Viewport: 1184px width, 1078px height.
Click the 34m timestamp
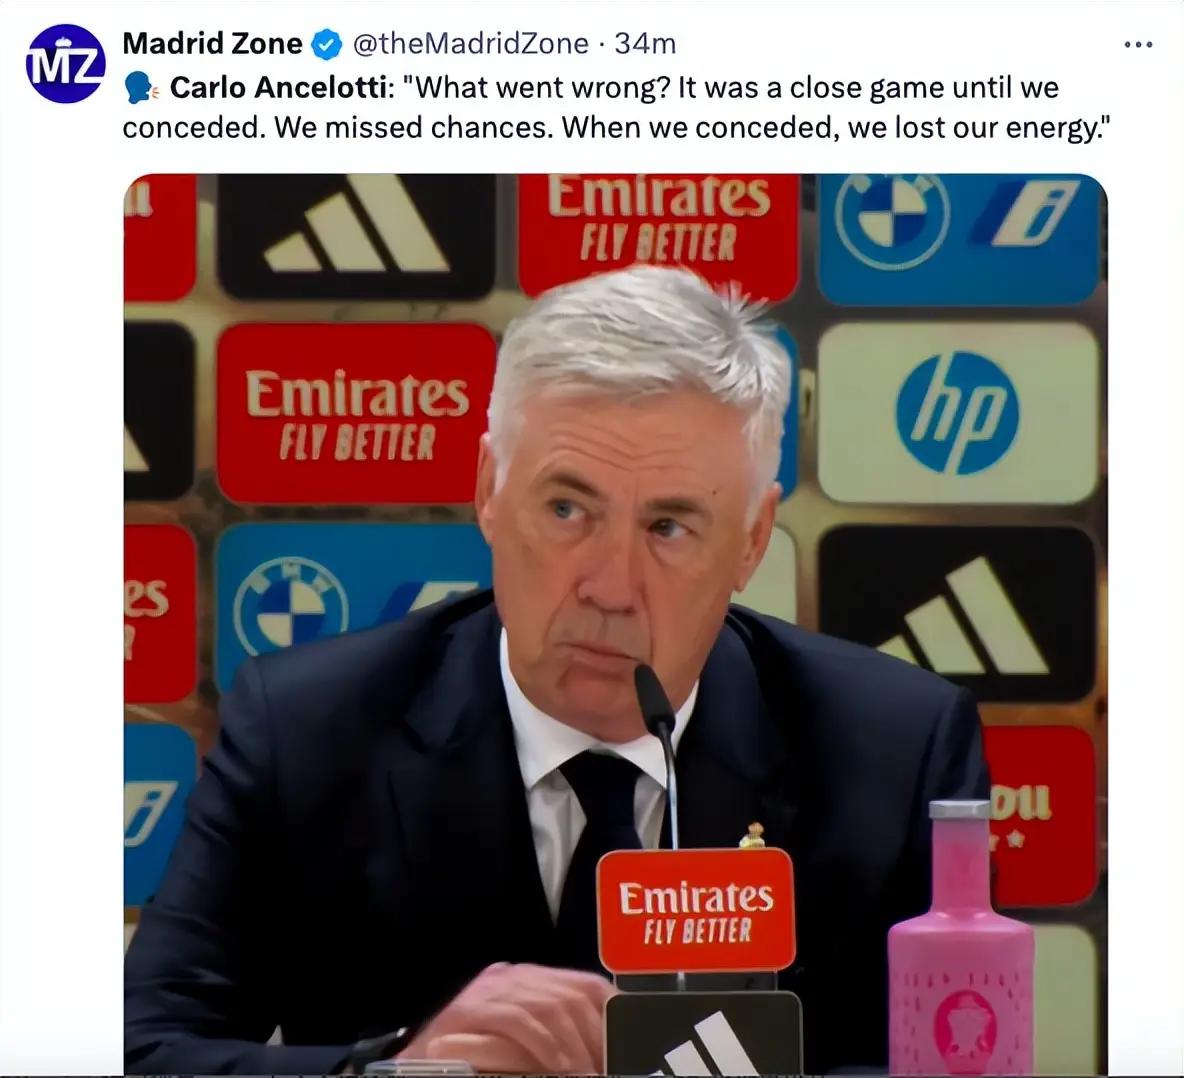coord(645,44)
